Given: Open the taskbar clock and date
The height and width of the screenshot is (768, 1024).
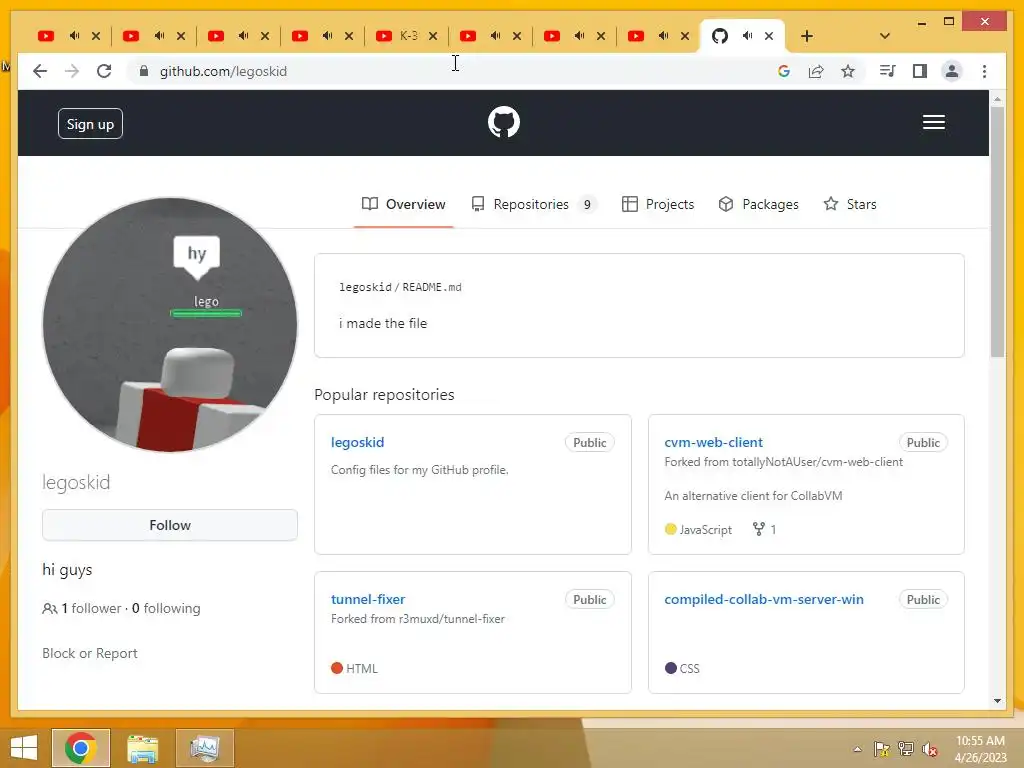Looking at the screenshot, I should [x=980, y=749].
